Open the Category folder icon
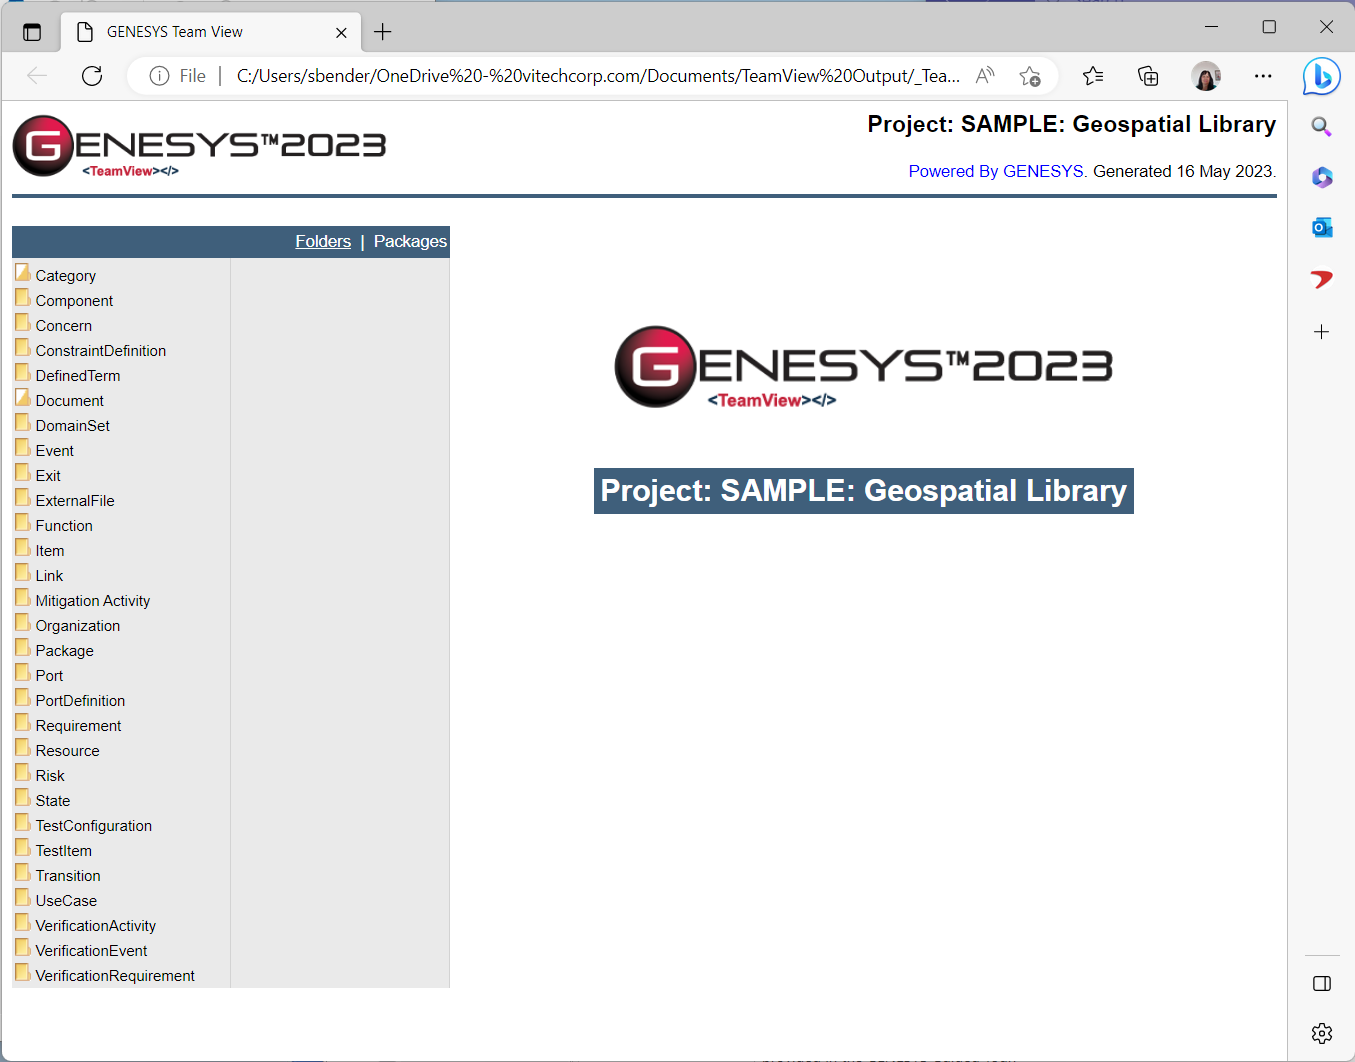The height and width of the screenshot is (1062, 1355). pos(23,273)
